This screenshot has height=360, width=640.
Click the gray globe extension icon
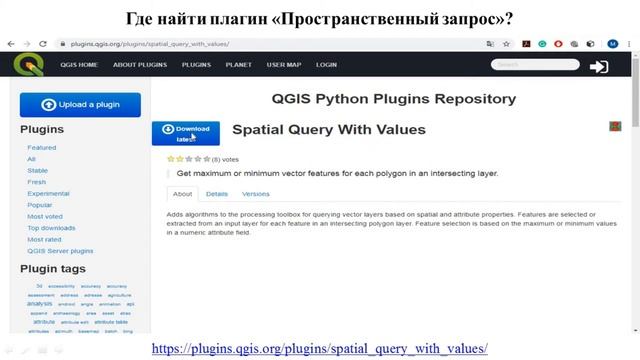[x=574, y=44]
